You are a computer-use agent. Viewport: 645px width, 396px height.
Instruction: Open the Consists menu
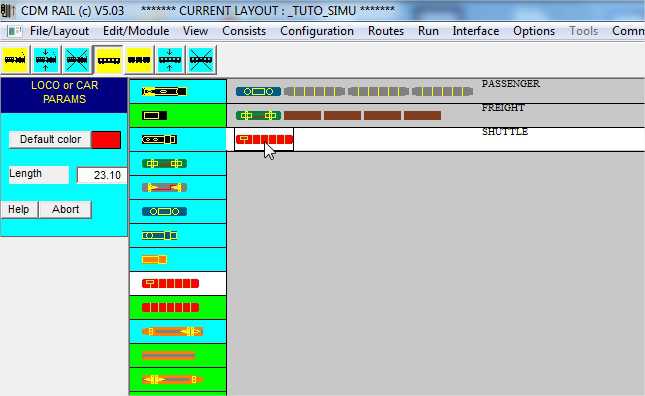[244, 31]
